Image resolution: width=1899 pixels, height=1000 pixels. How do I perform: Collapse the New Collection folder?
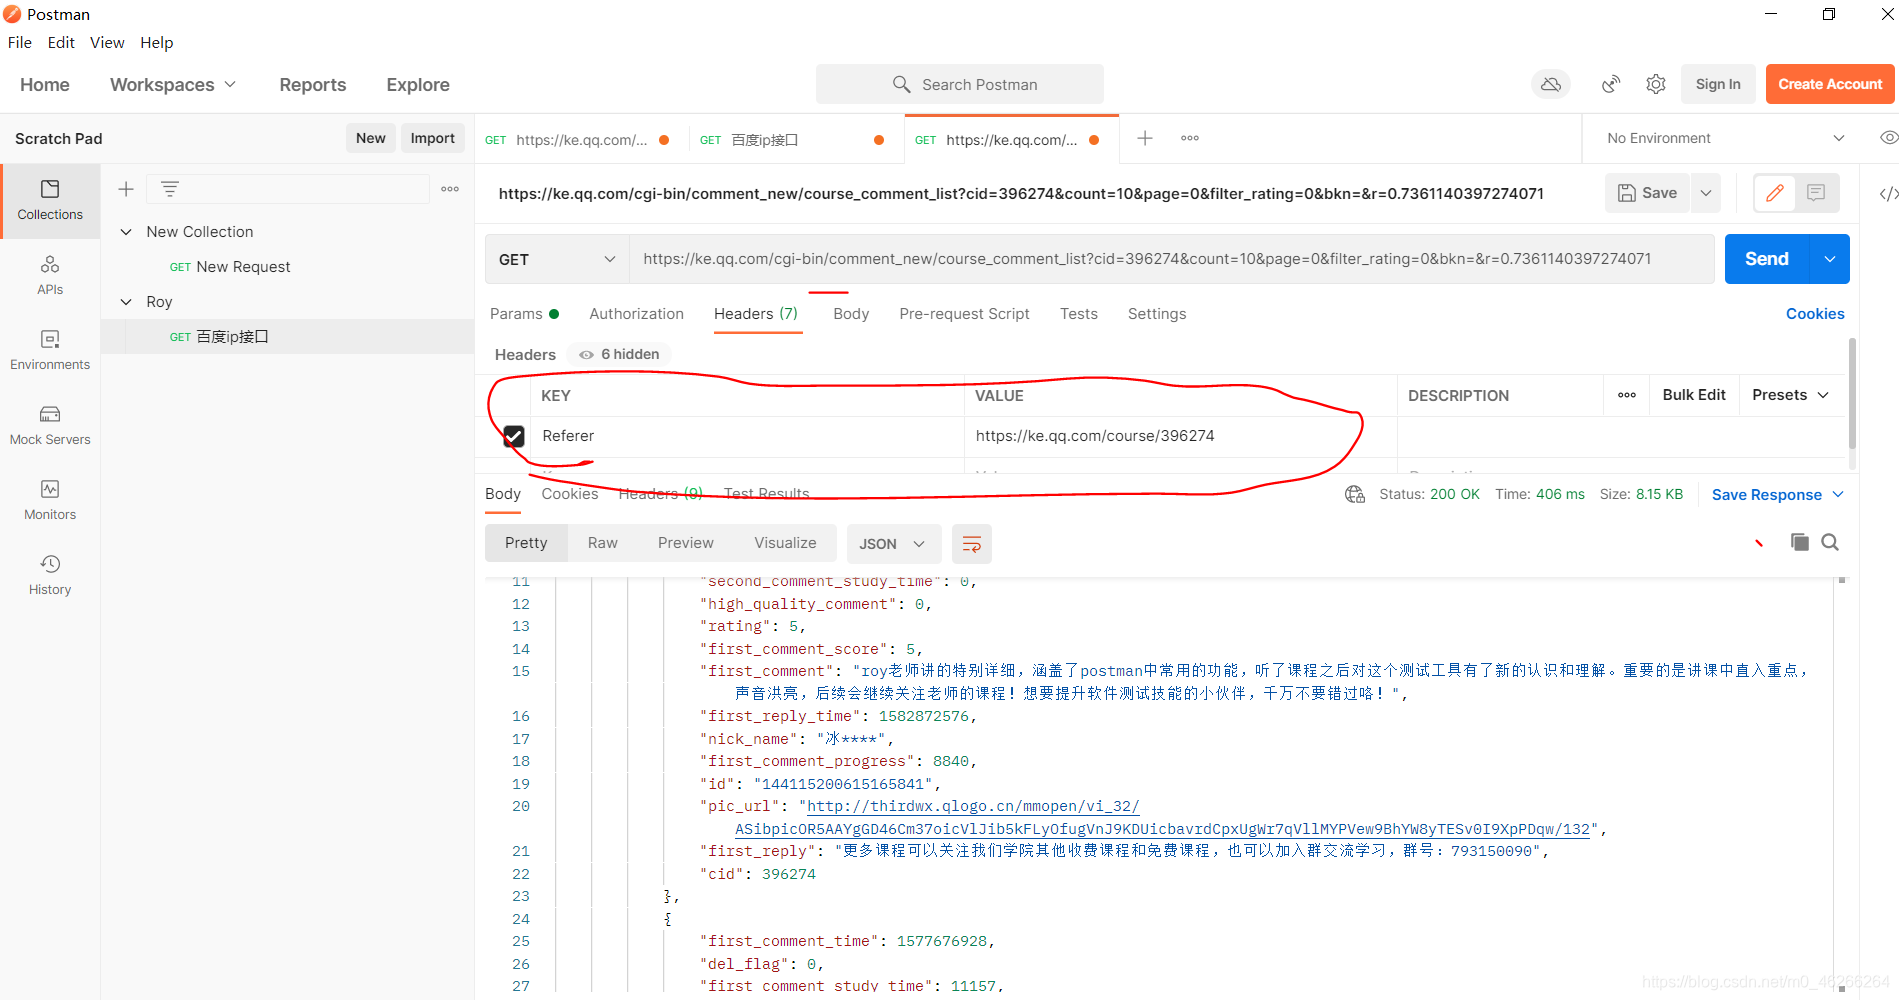click(x=126, y=232)
